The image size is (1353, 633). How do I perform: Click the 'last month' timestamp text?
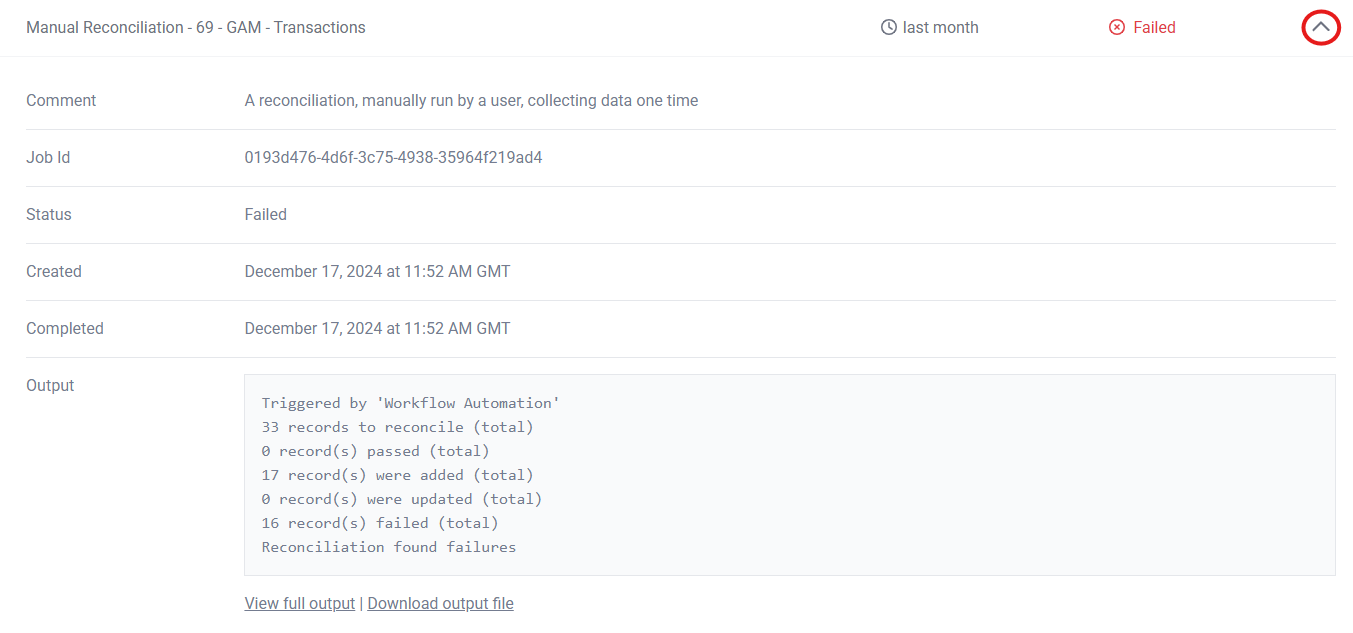click(x=940, y=28)
